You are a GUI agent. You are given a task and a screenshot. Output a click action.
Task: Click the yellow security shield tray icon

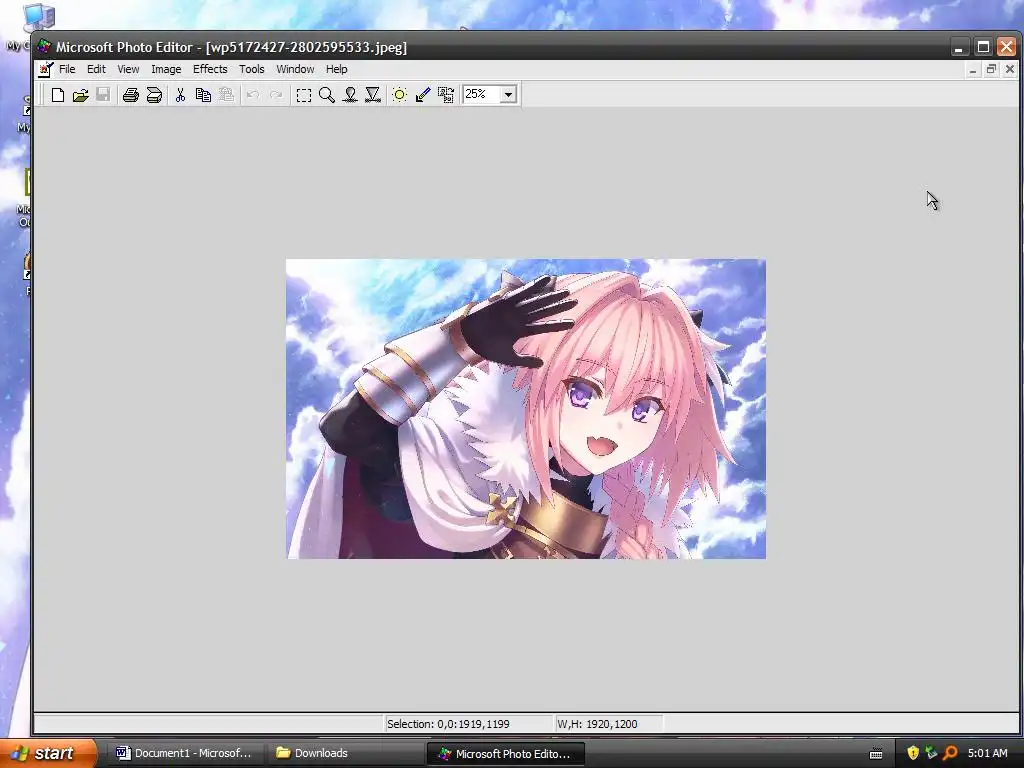pos(913,753)
